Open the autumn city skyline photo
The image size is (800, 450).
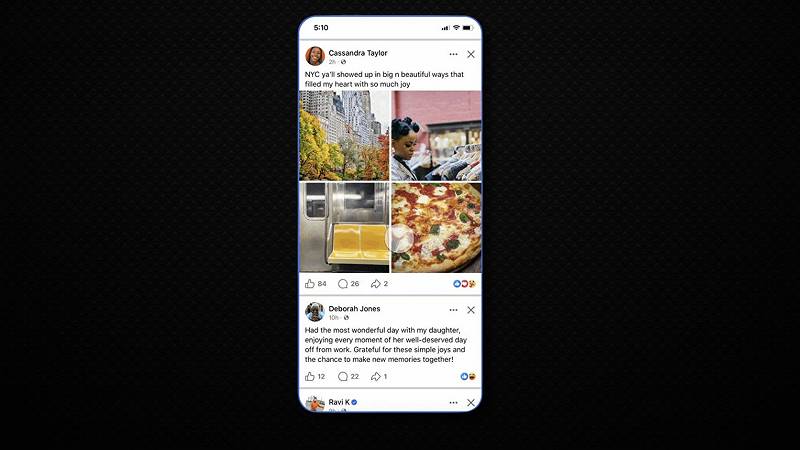point(344,136)
